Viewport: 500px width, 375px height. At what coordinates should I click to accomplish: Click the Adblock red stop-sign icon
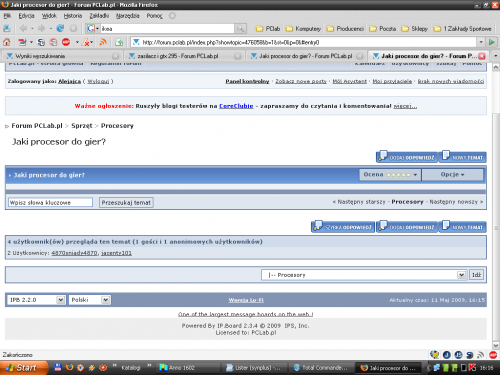(66, 42)
